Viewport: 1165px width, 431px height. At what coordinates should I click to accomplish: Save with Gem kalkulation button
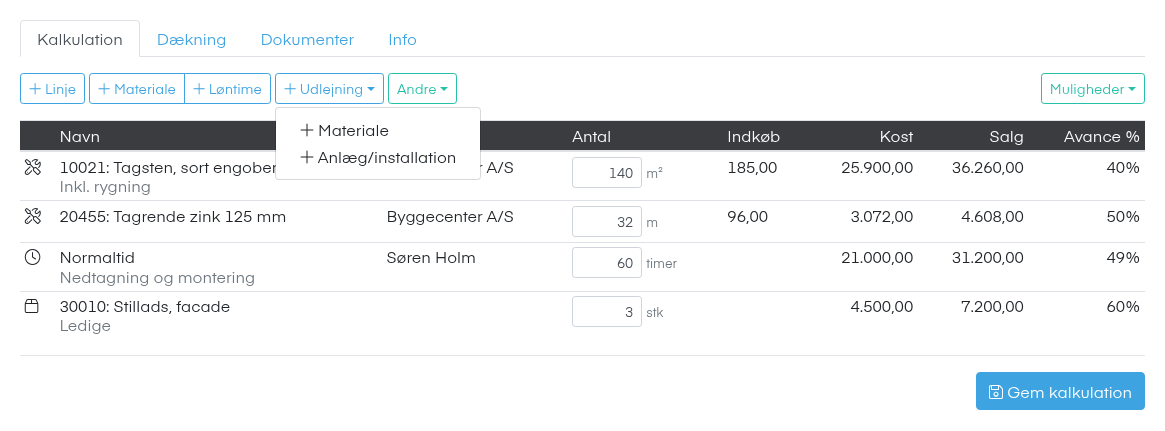pyautogui.click(x=1060, y=392)
